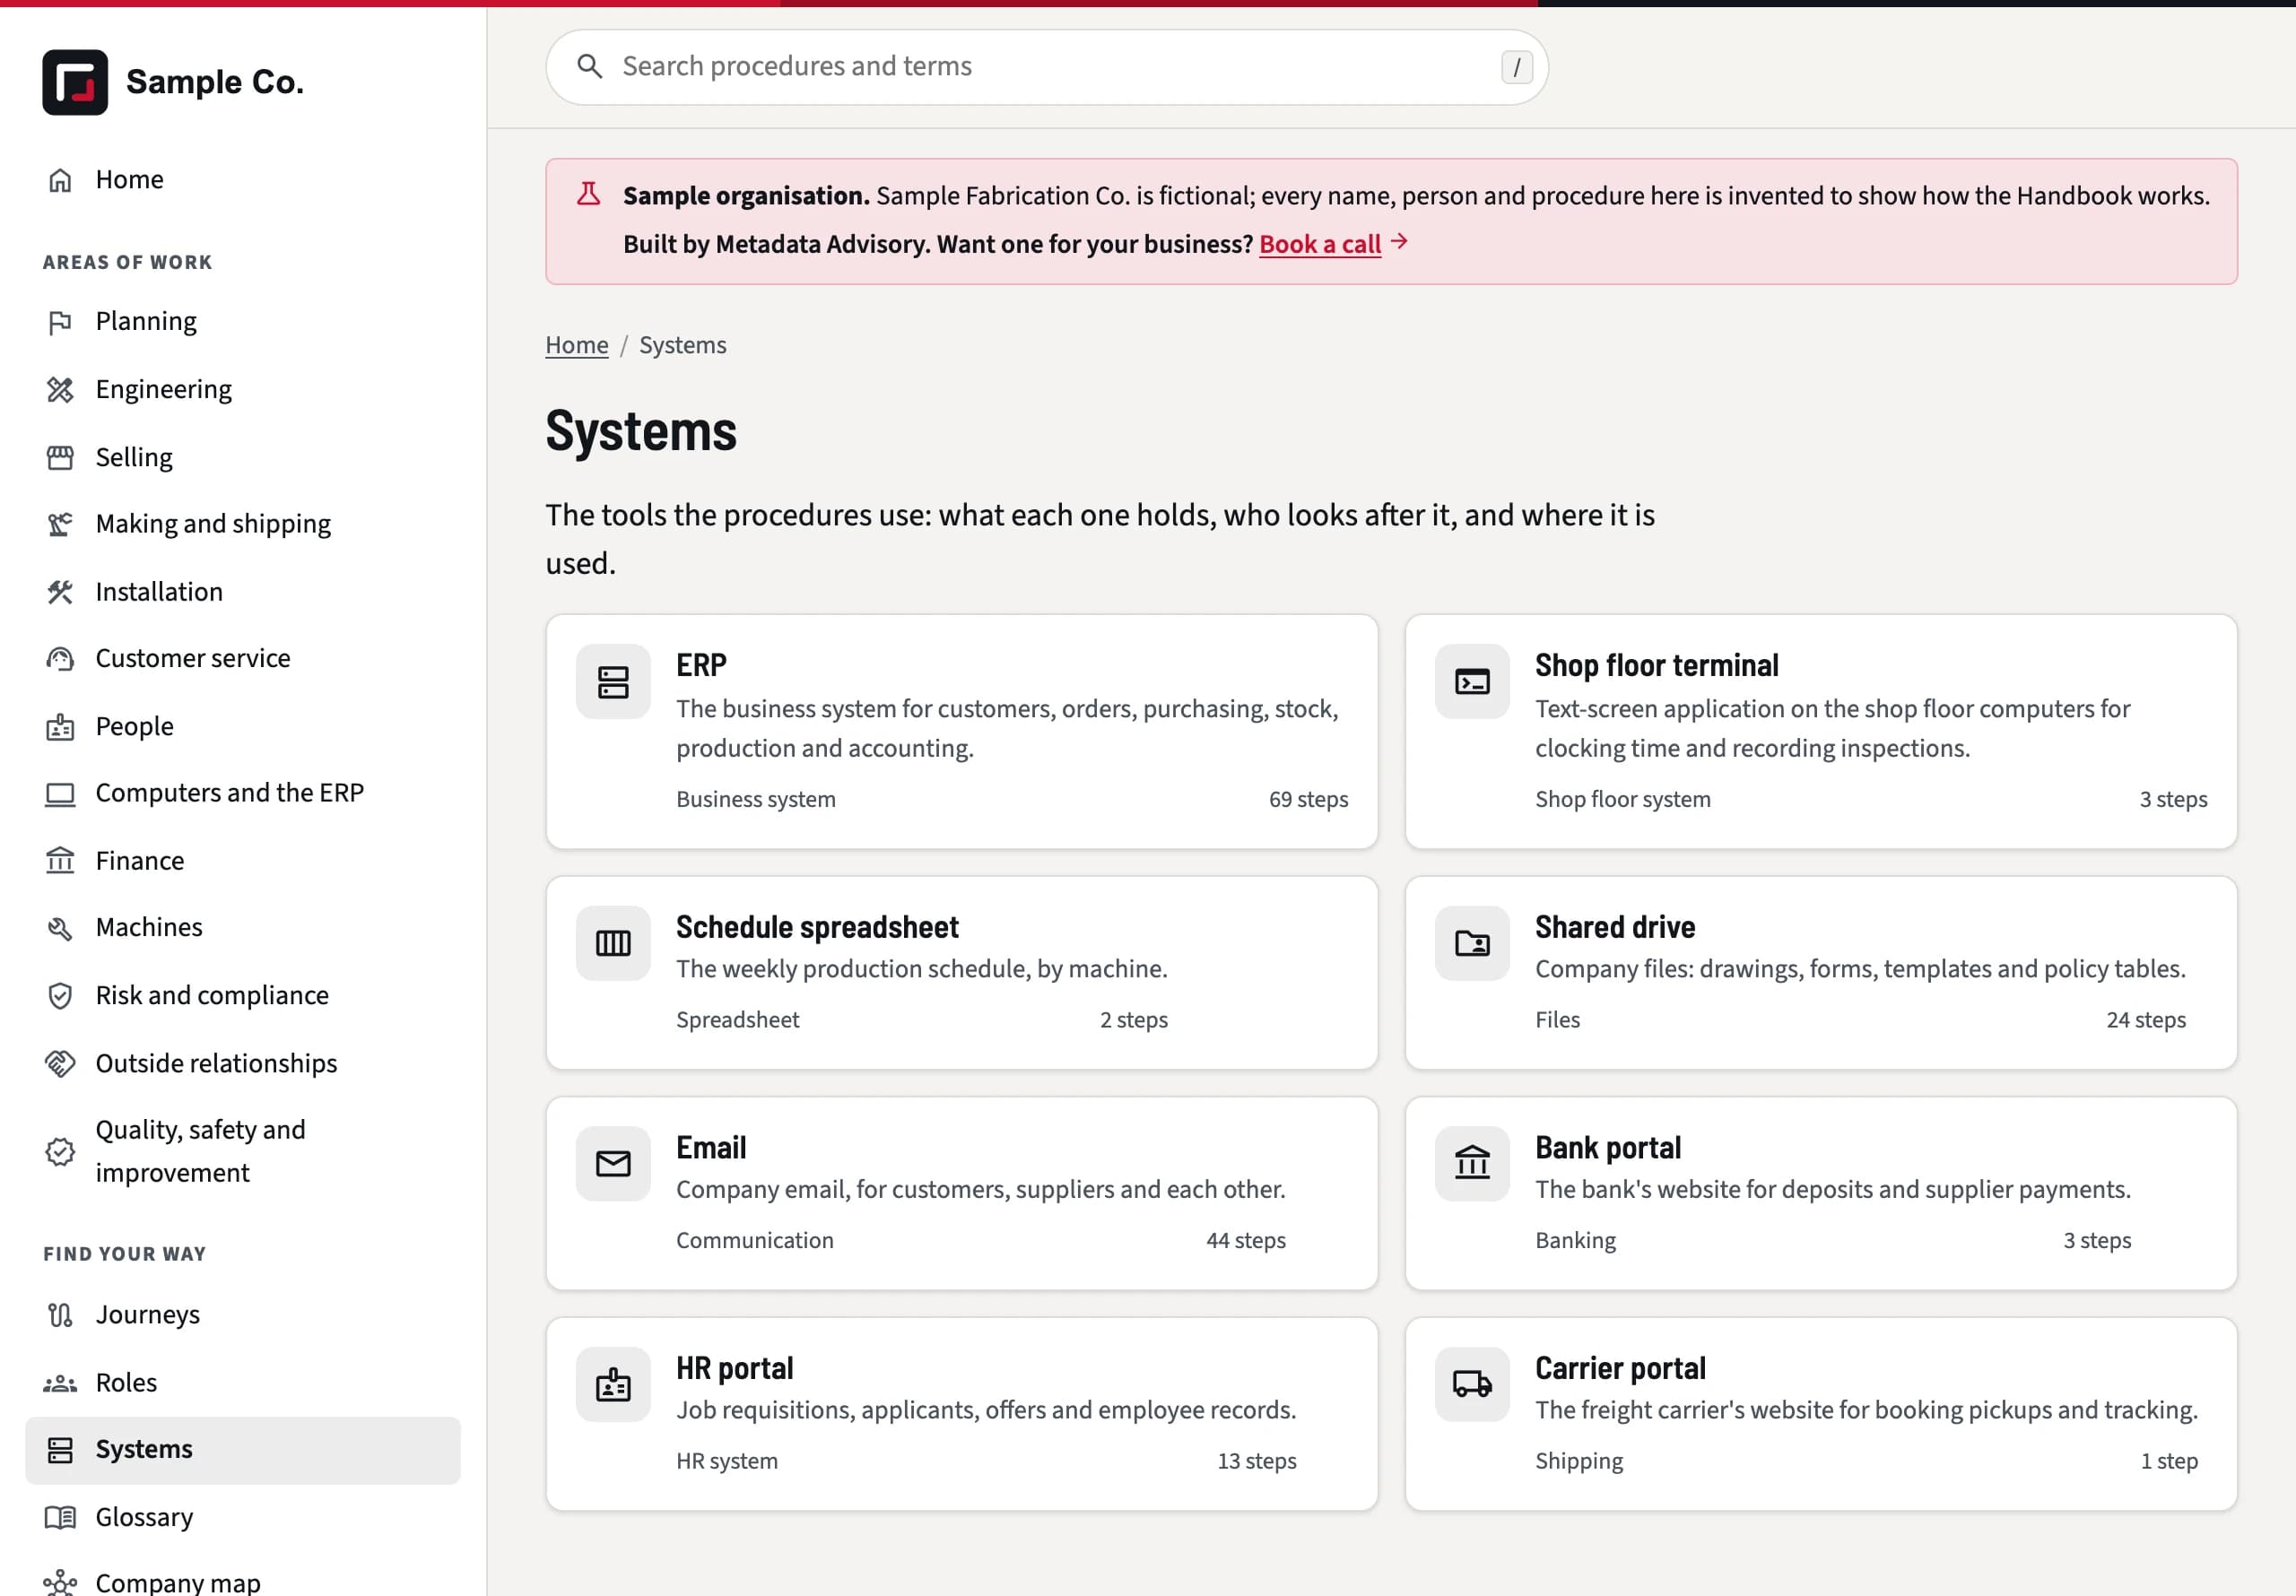Click the Bank portal card icon
This screenshot has width=2296, height=1596.
tap(1472, 1164)
